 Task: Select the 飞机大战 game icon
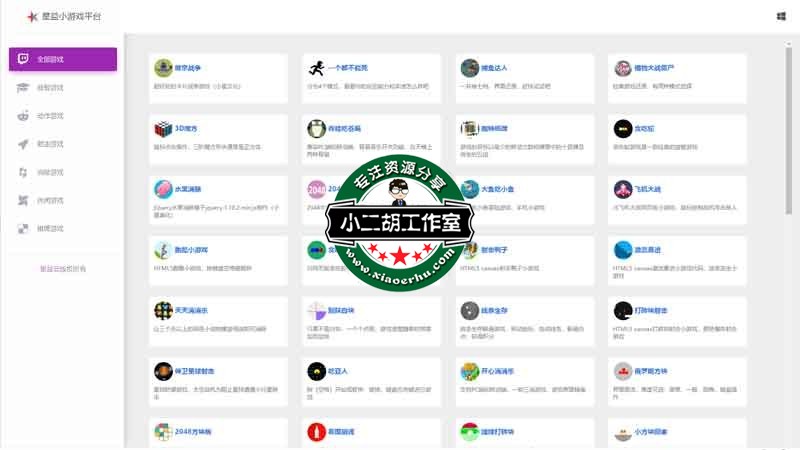click(622, 189)
